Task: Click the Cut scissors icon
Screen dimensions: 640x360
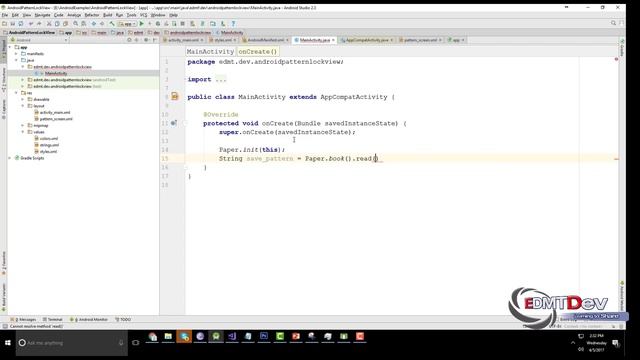Action: (x=49, y=24)
